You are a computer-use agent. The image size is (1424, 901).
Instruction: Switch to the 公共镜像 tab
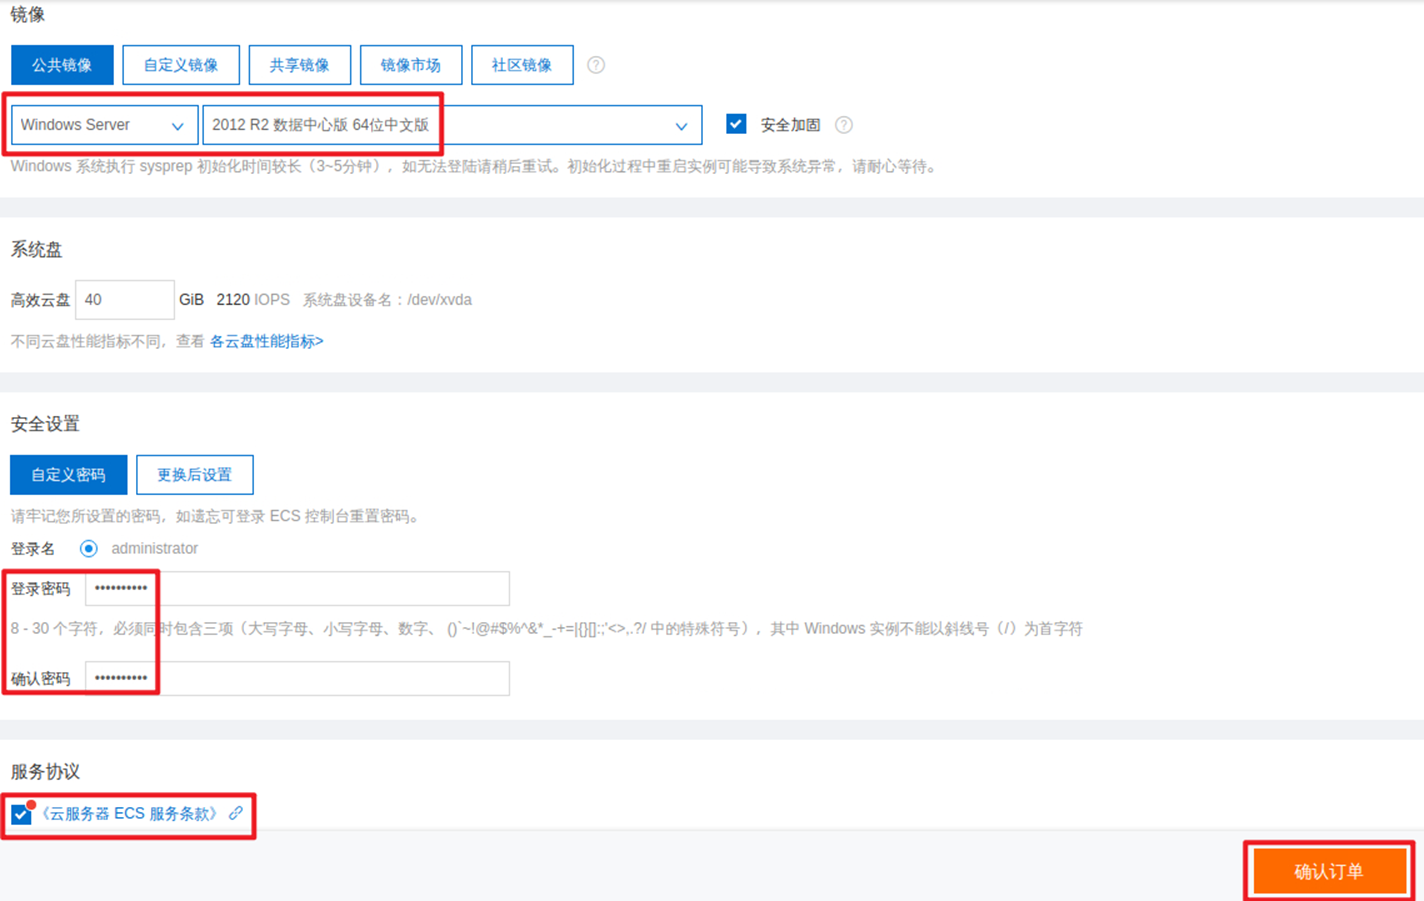click(62, 65)
